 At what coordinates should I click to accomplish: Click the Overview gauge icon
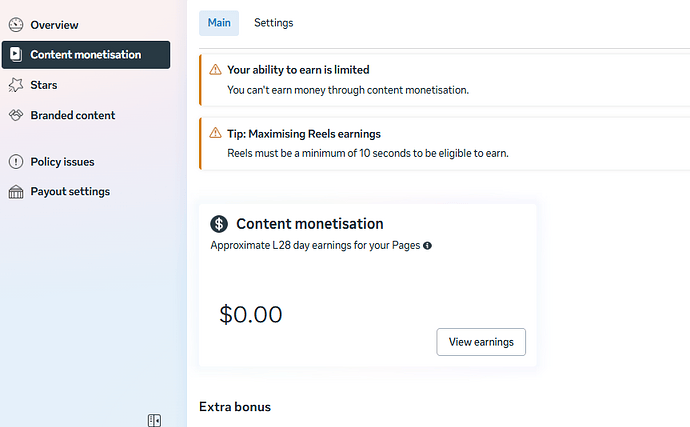click(x=15, y=24)
